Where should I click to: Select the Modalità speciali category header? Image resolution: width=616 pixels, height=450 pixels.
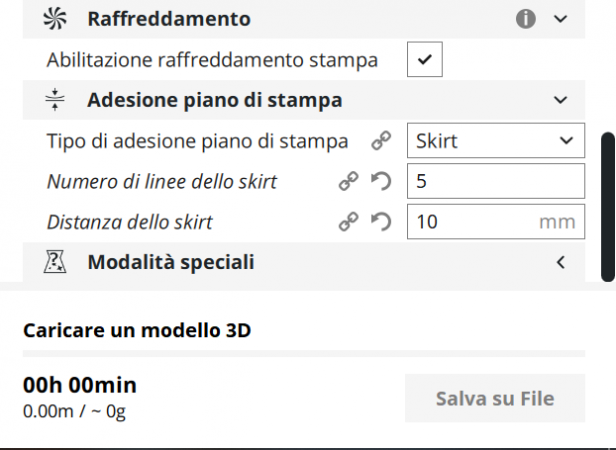pos(171,263)
